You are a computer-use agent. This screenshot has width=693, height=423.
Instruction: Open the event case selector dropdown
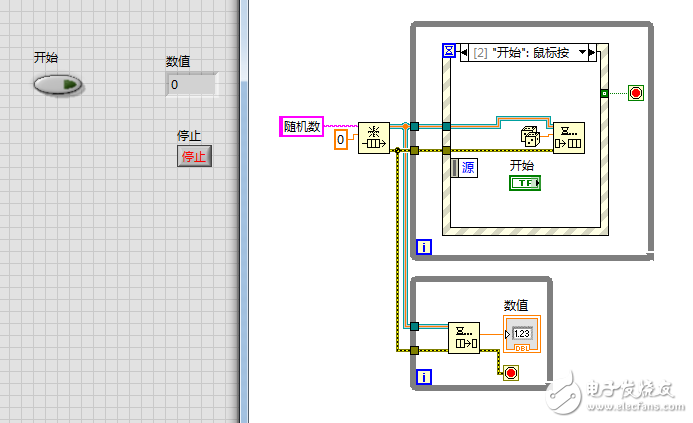(x=580, y=52)
